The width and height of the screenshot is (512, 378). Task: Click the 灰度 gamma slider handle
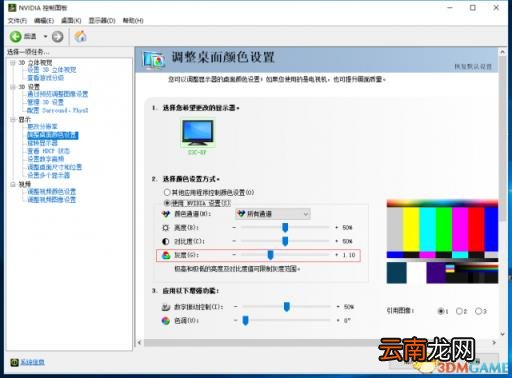coord(271,255)
